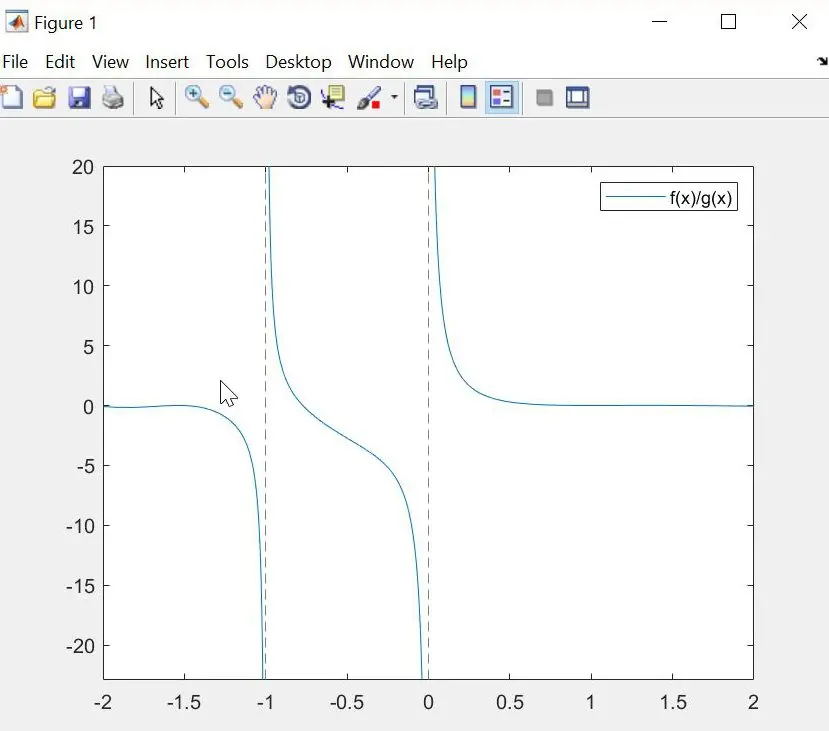Toggle the Edit Plot arrow tool
Viewport: 829px width, 731px height.
point(156,97)
